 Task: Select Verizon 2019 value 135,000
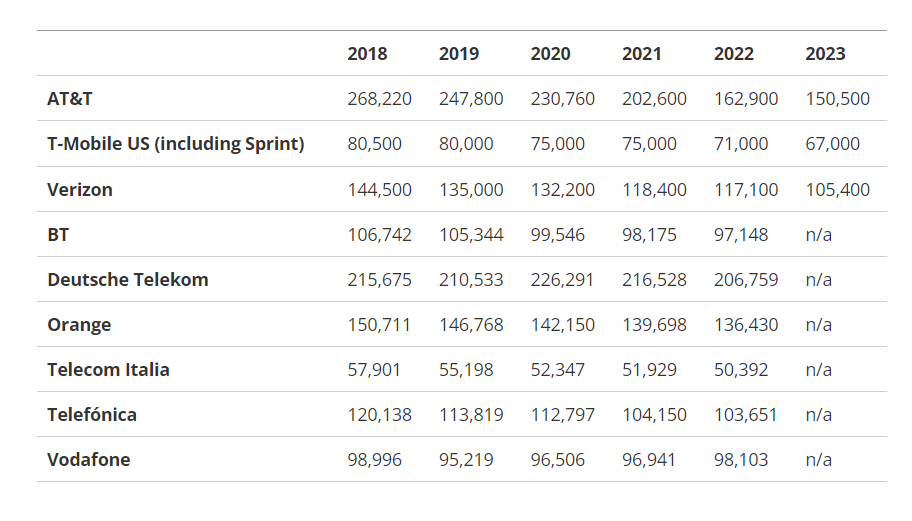[x=471, y=190]
